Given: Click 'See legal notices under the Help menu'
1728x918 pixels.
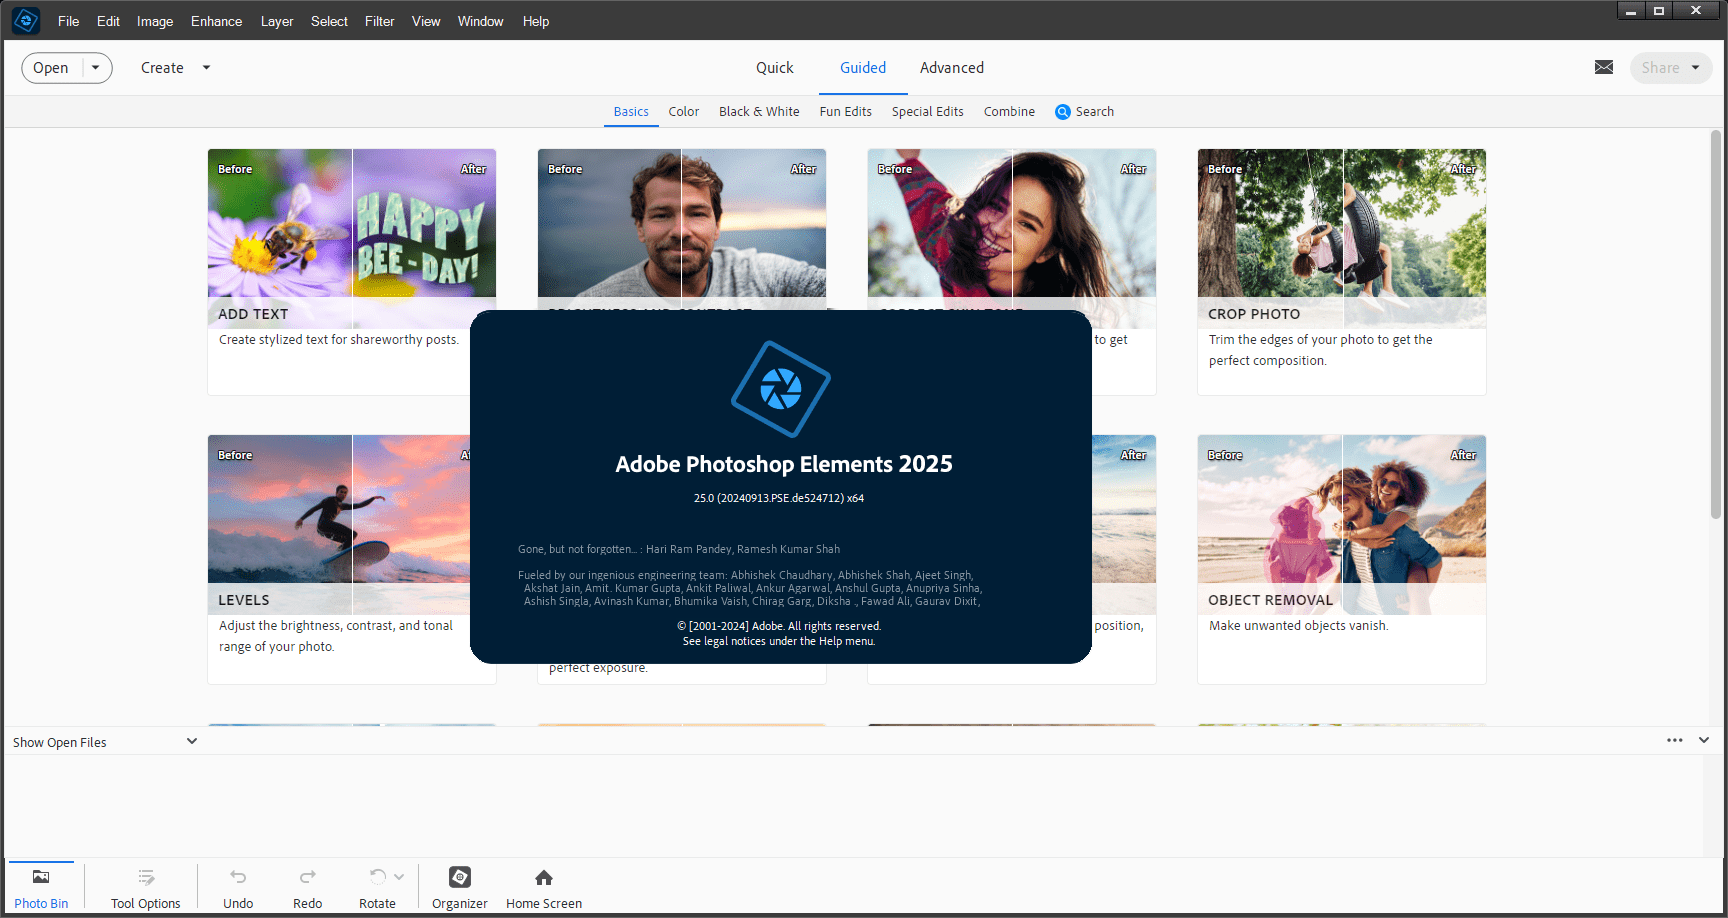Looking at the screenshot, I should (779, 641).
